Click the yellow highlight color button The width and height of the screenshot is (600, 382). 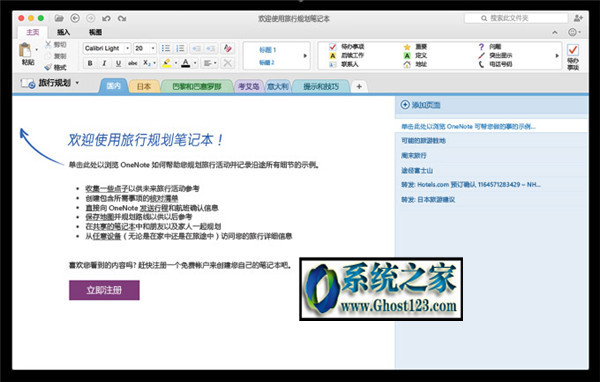click(x=166, y=63)
